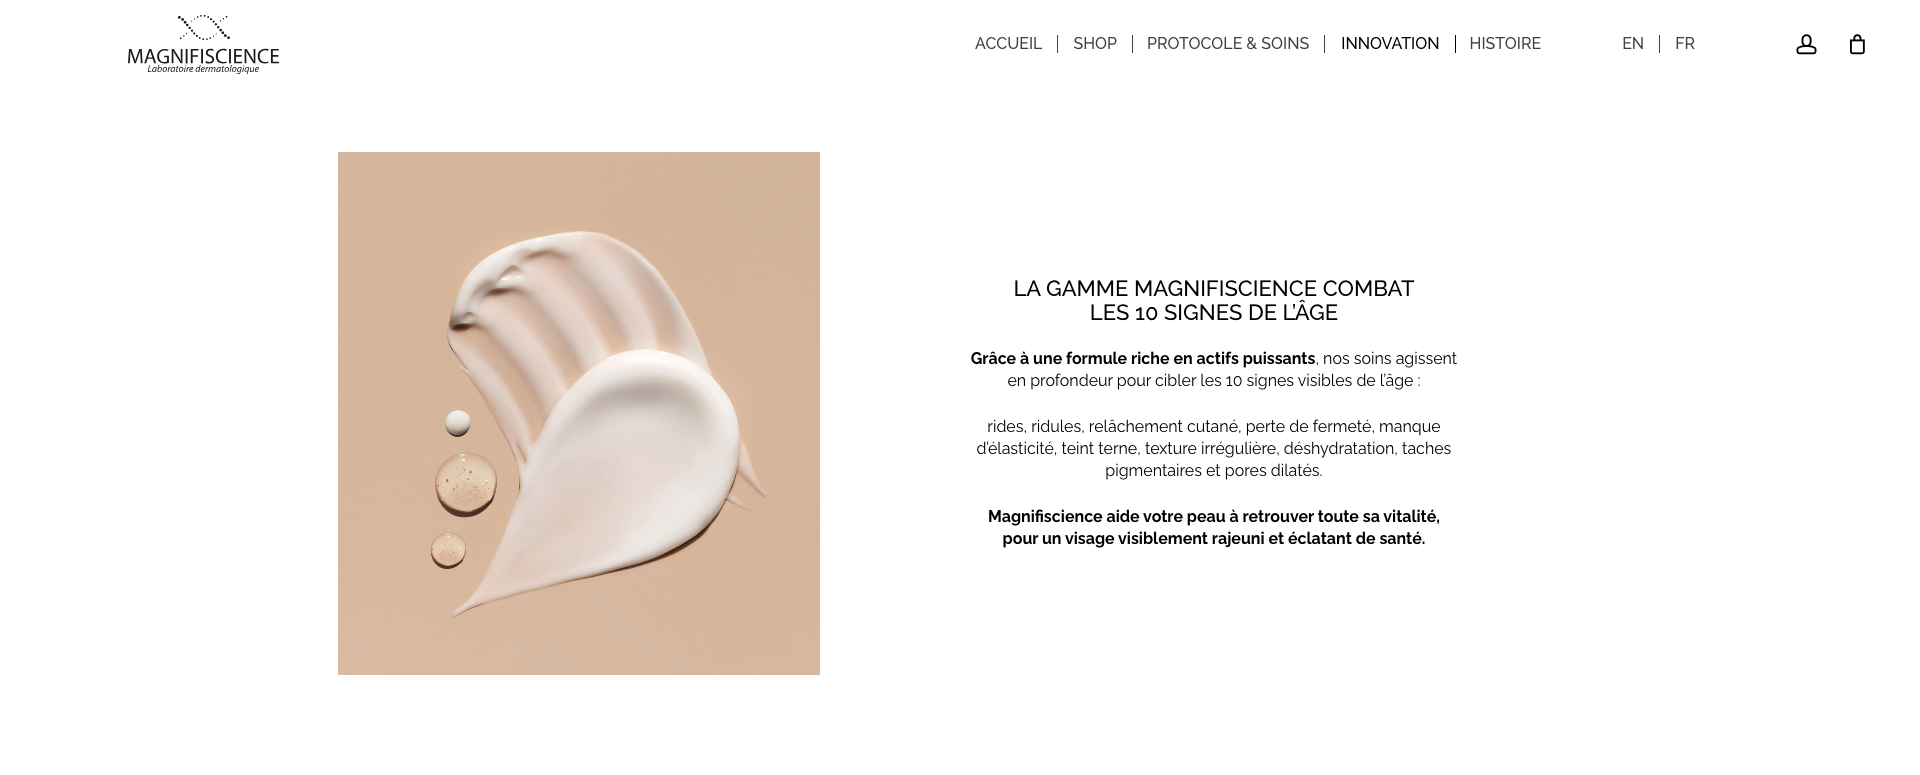Click the 'Laboratoire dermatologique' tagline
1920x775 pixels.
coord(203,69)
